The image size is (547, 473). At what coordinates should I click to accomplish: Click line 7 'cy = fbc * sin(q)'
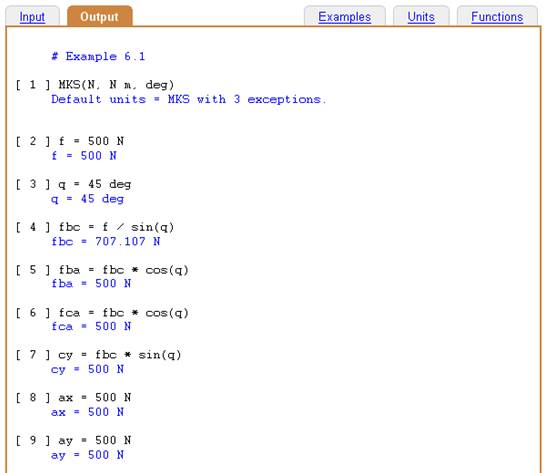[x=119, y=355]
